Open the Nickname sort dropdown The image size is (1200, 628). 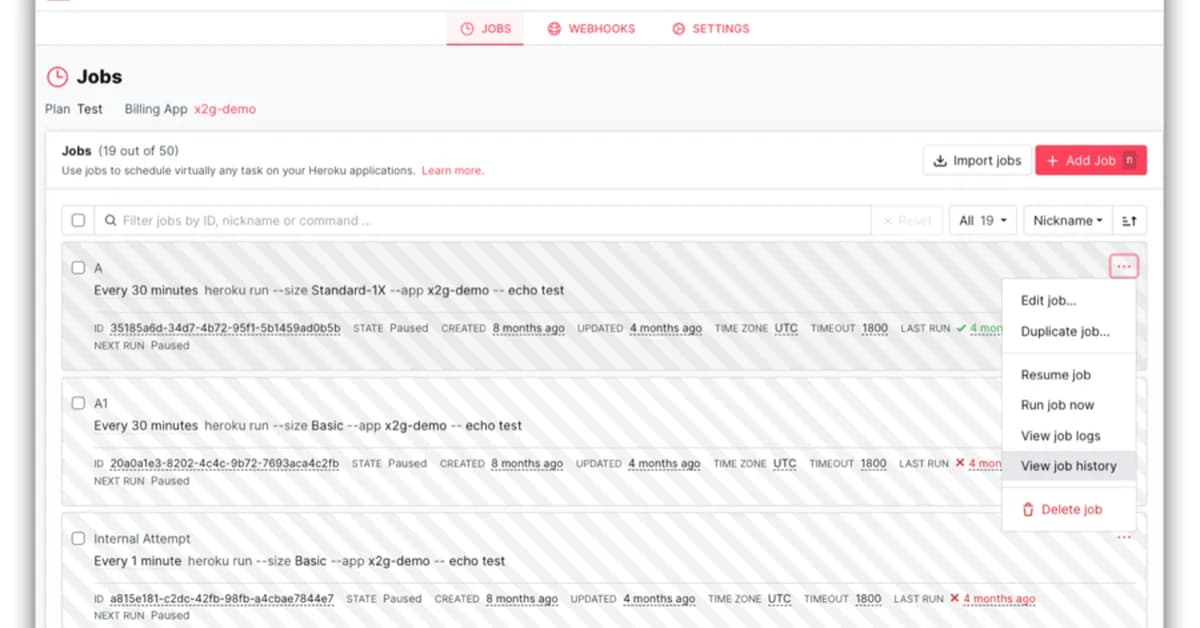click(1068, 221)
